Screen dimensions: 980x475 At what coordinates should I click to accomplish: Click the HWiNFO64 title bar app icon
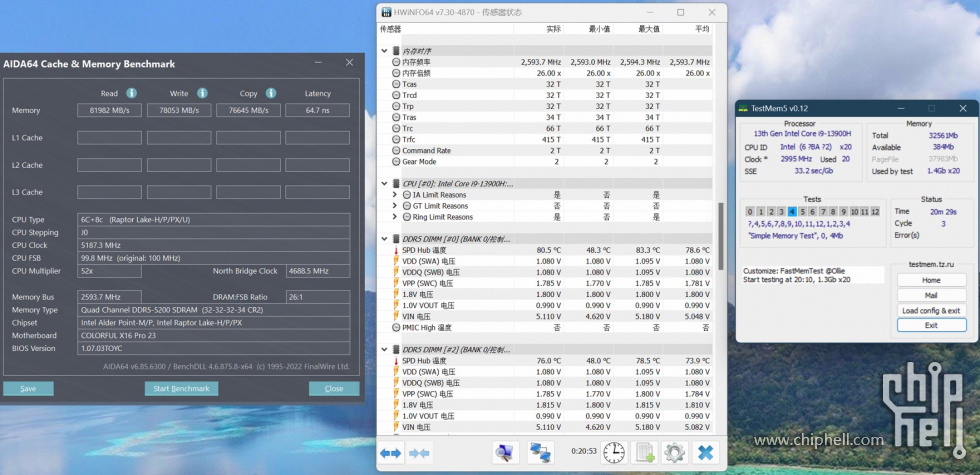(386, 12)
